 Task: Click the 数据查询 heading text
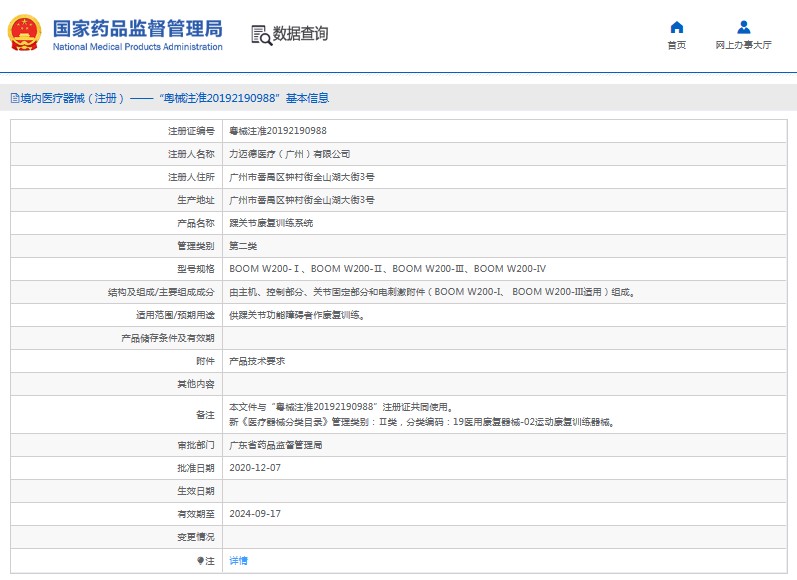(x=300, y=34)
